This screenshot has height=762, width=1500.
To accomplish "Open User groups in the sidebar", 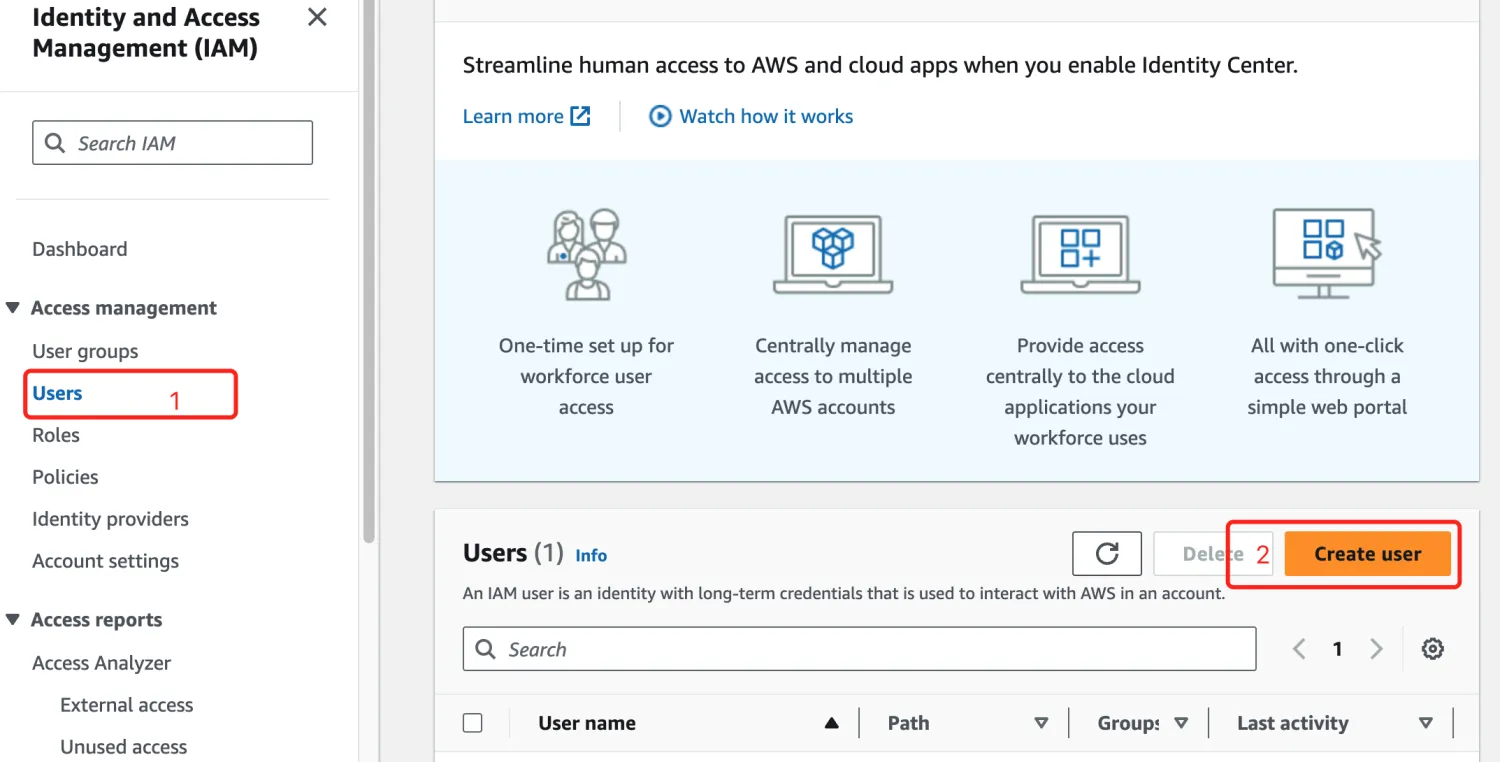I will (x=85, y=351).
